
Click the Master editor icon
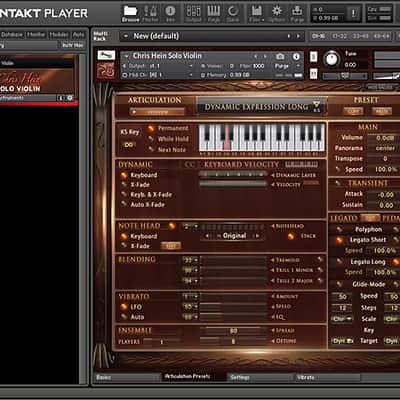point(150,13)
